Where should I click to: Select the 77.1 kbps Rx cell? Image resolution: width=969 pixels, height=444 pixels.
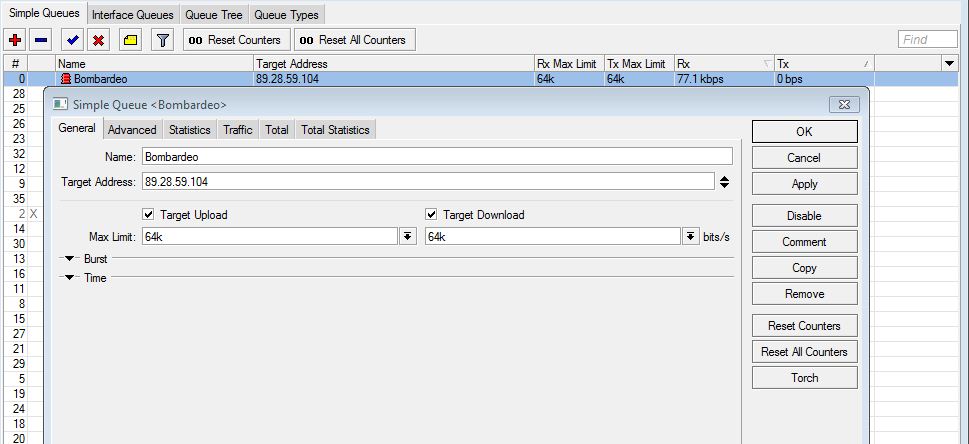[724, 79]
